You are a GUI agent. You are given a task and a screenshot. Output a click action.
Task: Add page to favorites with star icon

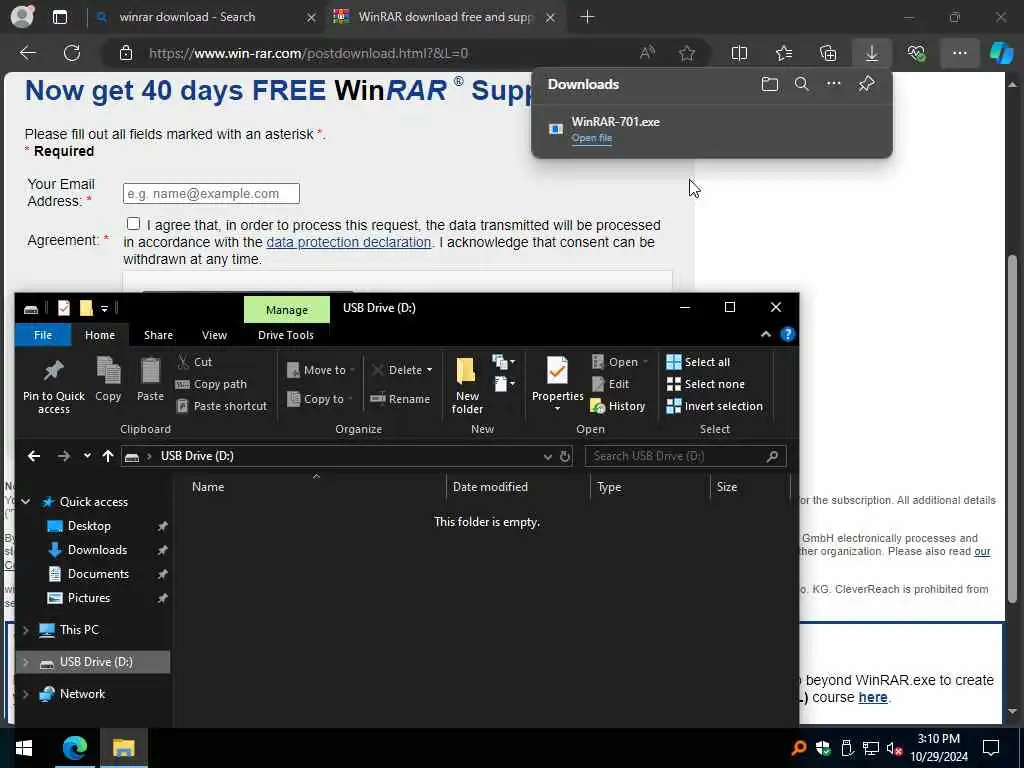pos(687,53)
